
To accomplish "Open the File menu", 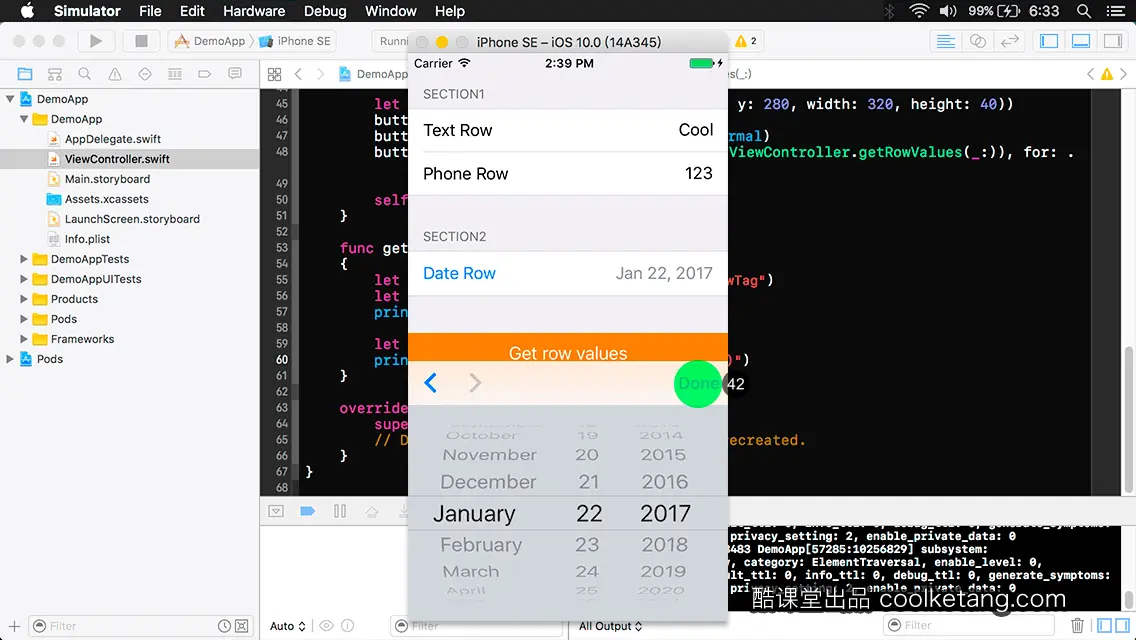I will [150, 11].
